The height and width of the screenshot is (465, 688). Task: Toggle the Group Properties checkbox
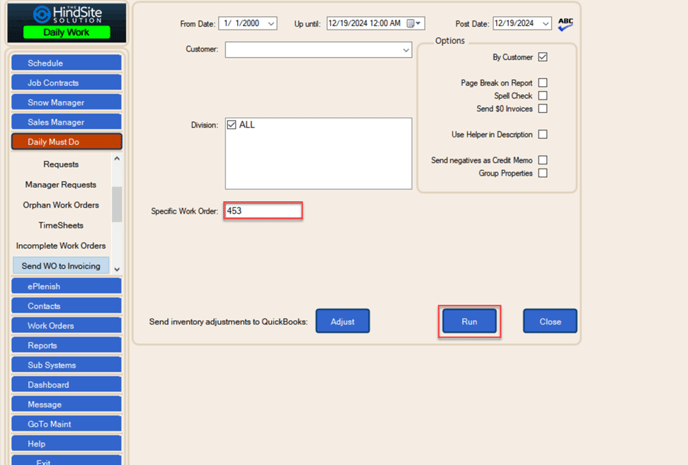coord(543,173)
